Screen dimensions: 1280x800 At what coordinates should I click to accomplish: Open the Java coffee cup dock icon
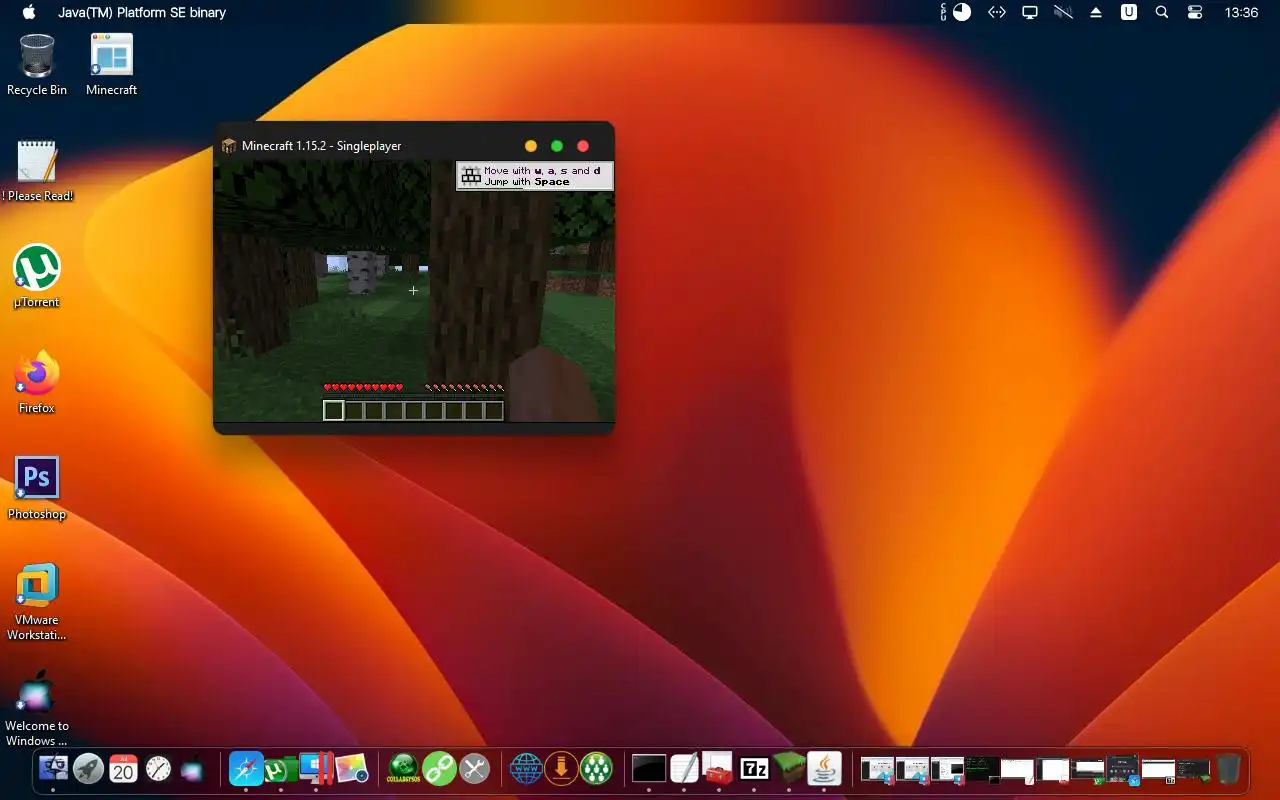825,768
